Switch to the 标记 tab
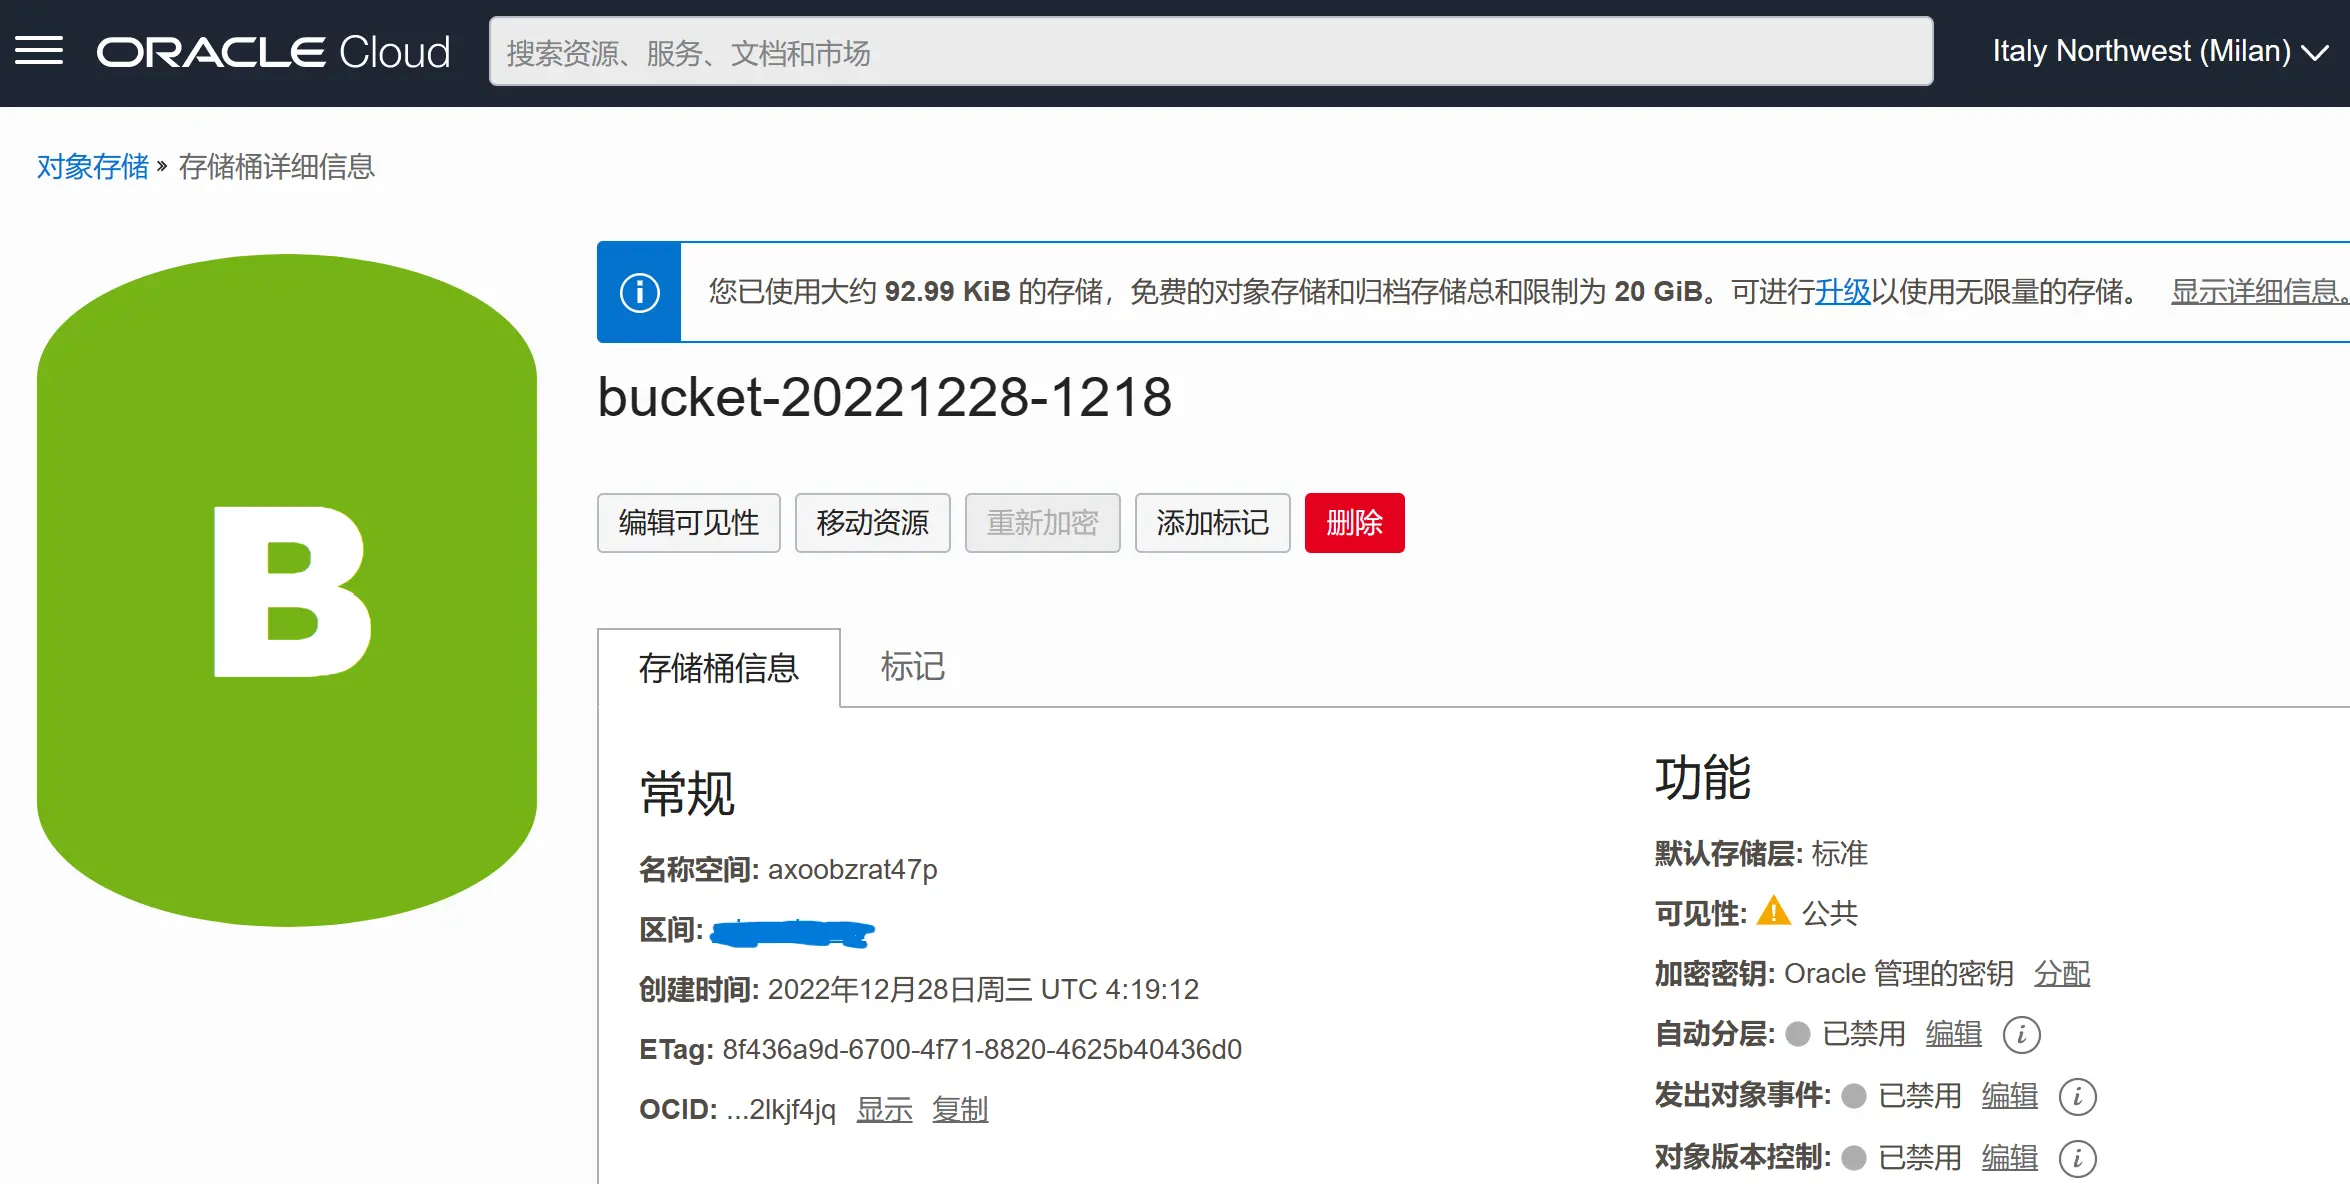2350x1184 pixels. tap(912, 666)
